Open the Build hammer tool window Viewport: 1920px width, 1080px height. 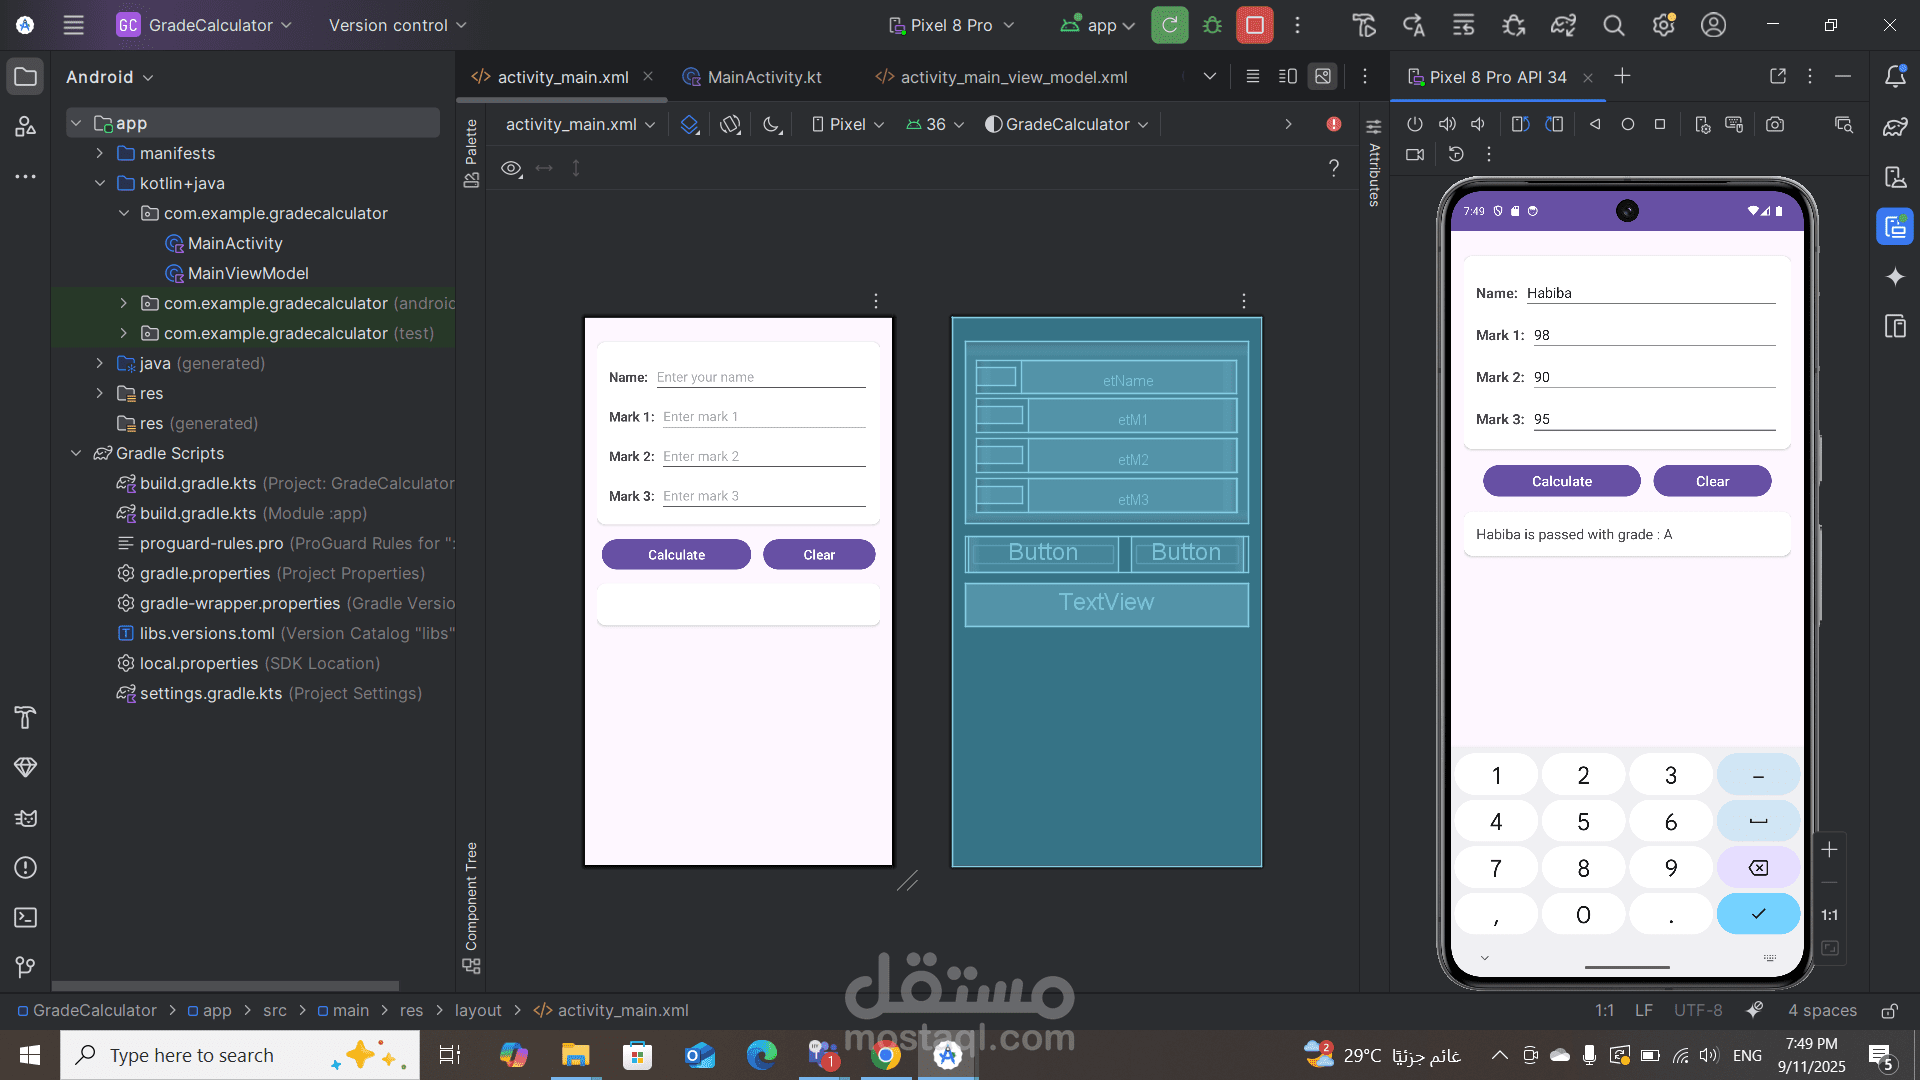(25, 717)
